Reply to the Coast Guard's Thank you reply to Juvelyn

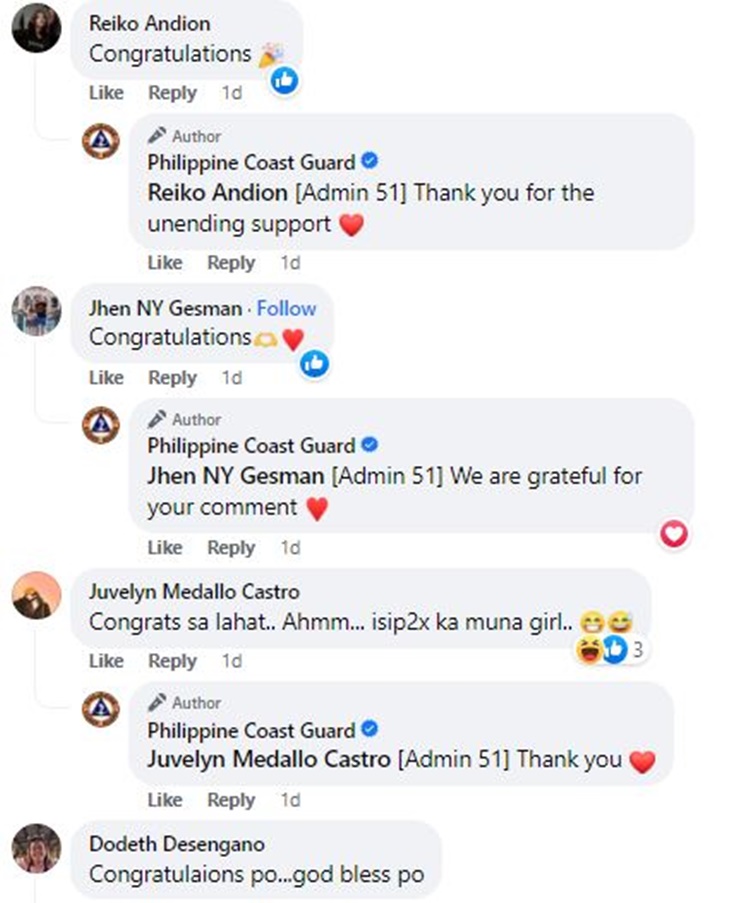pyautogui.click(x=232, y=800)
